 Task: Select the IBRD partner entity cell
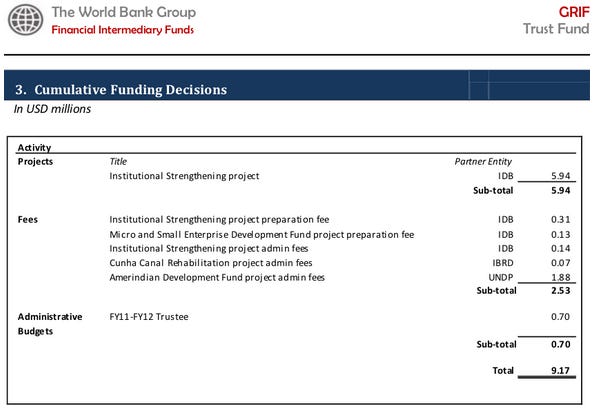[503, 263]
